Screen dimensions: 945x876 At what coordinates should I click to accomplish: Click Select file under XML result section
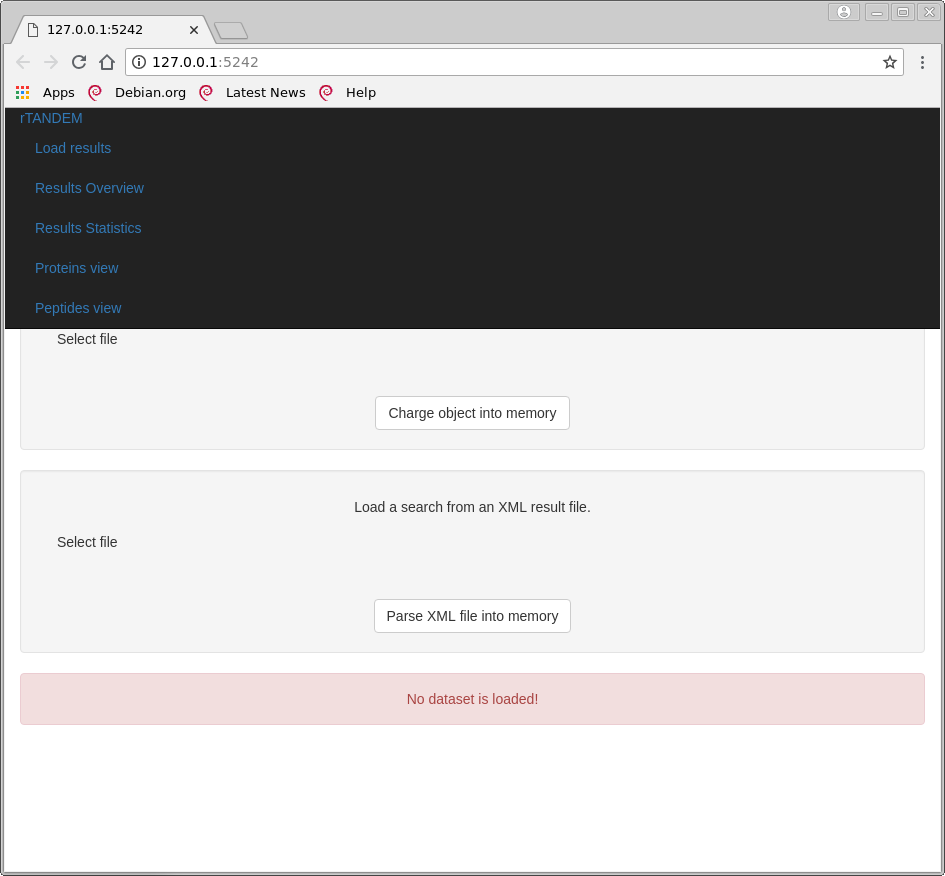coord(87,542)
